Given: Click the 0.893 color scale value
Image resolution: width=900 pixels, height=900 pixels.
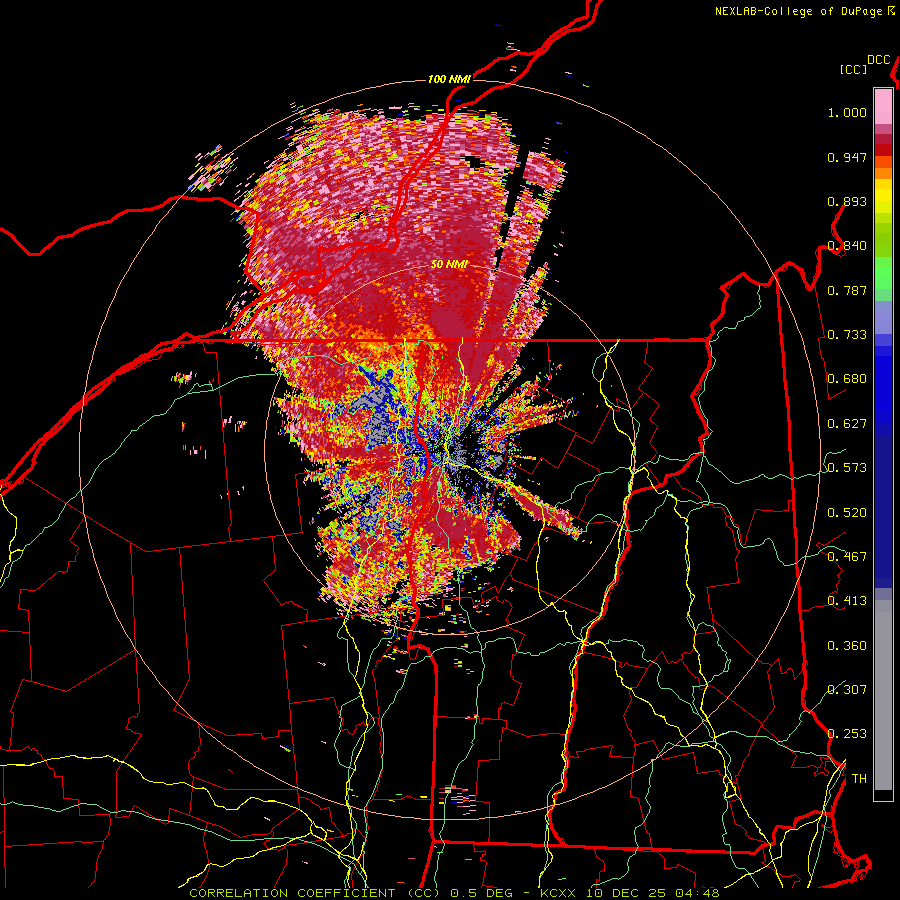Looking at the screenshot, I should click(847, 201).
